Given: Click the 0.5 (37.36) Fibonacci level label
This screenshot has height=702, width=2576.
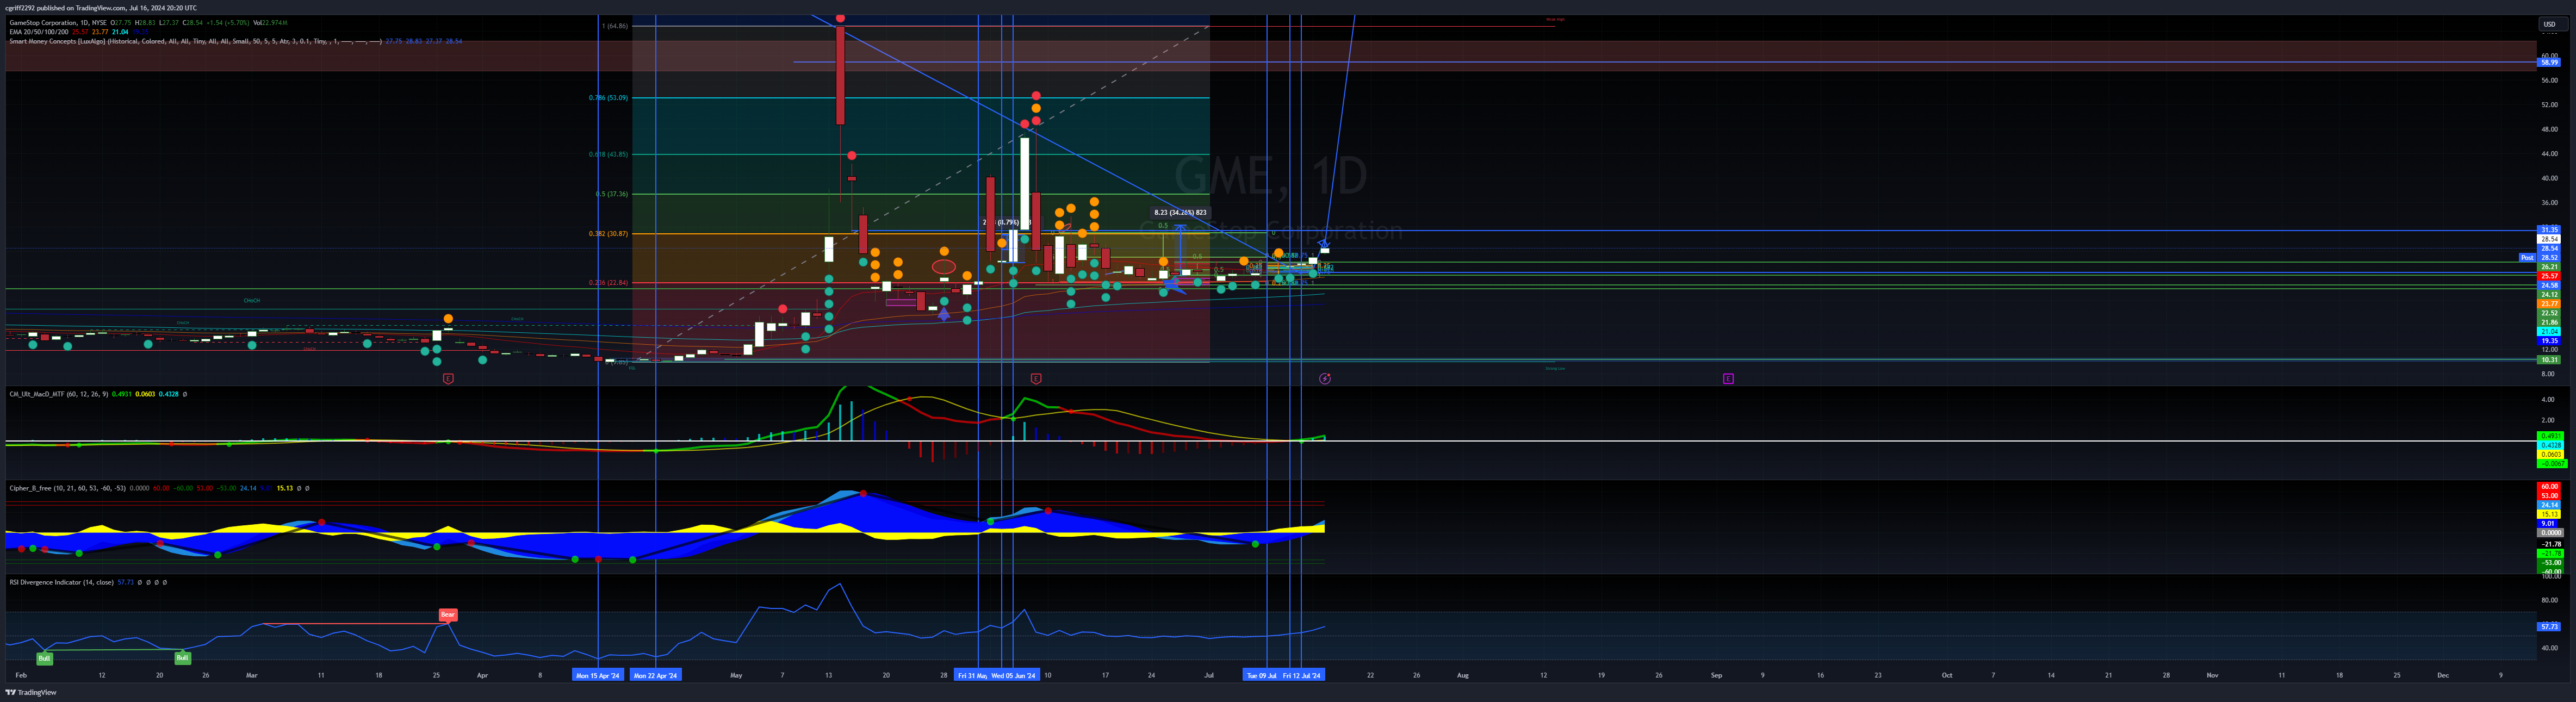Looking at the screenshot, I should [612, 194].
